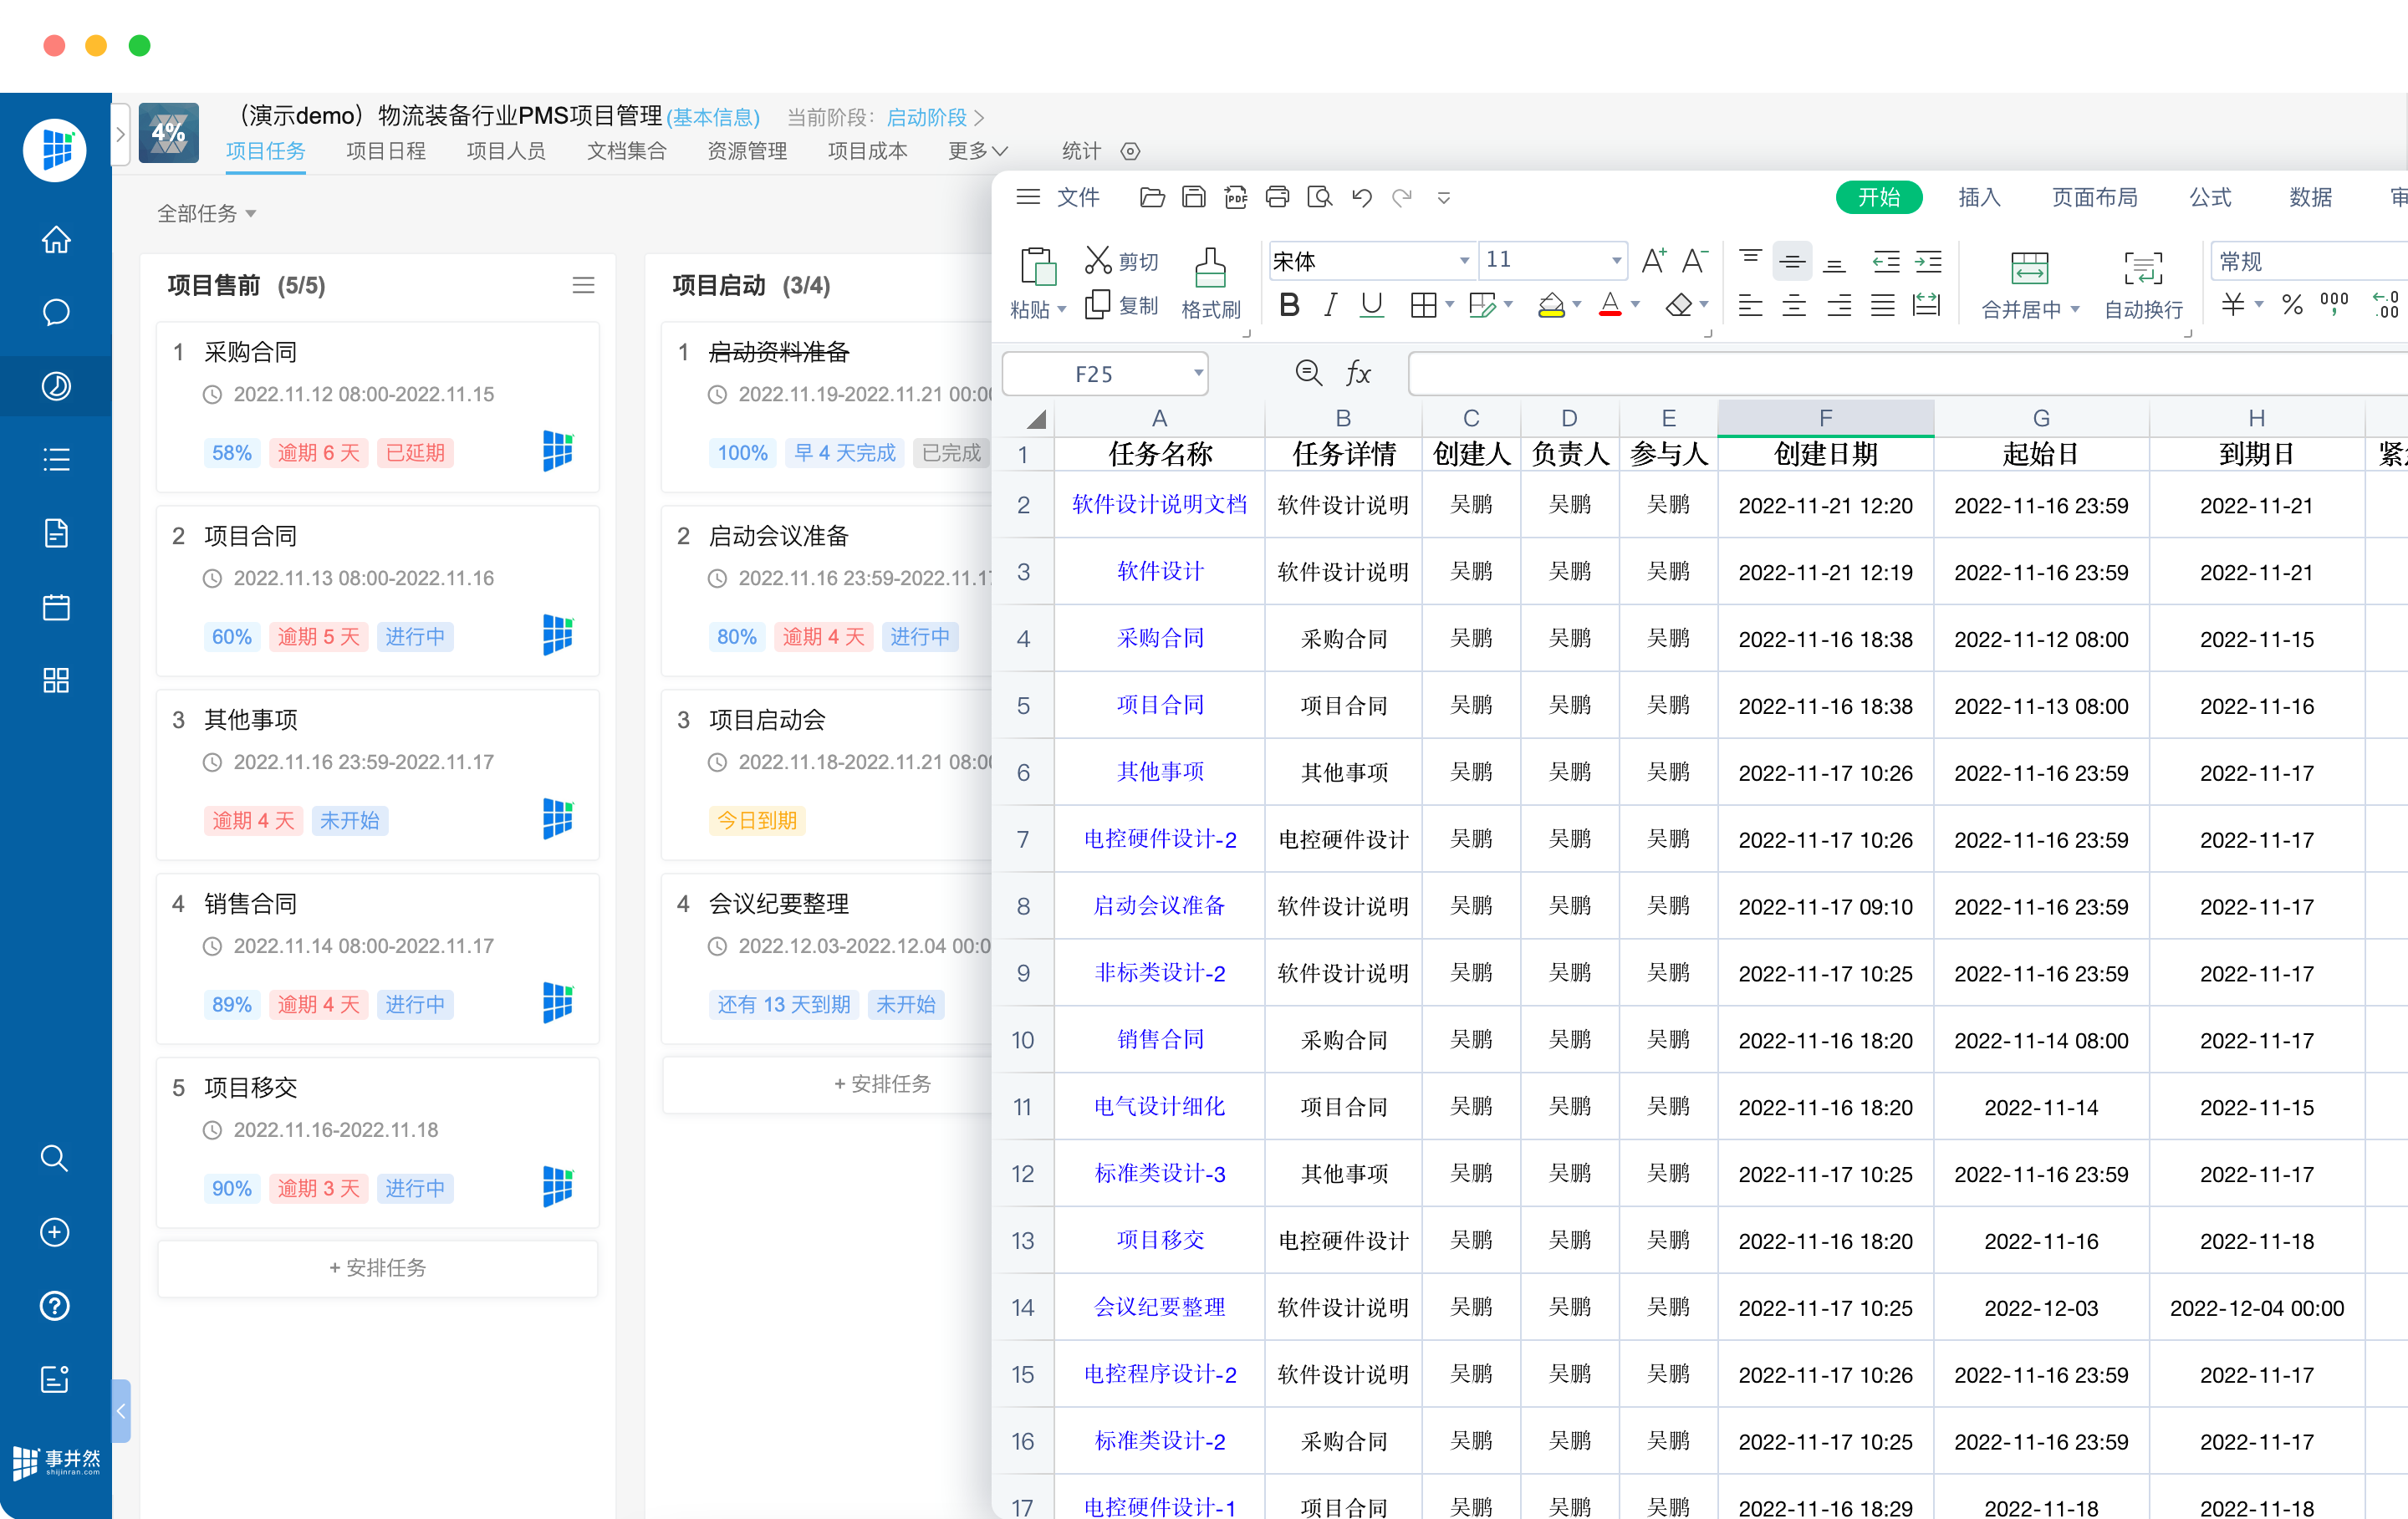2408x1519 pixels.
Task: Open the font size 11 dropdown
Action: [1615, 261]
